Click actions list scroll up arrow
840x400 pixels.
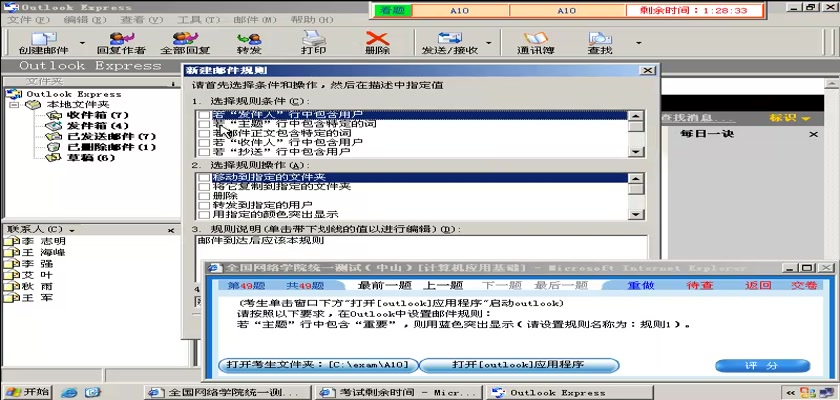click(636, 178)
